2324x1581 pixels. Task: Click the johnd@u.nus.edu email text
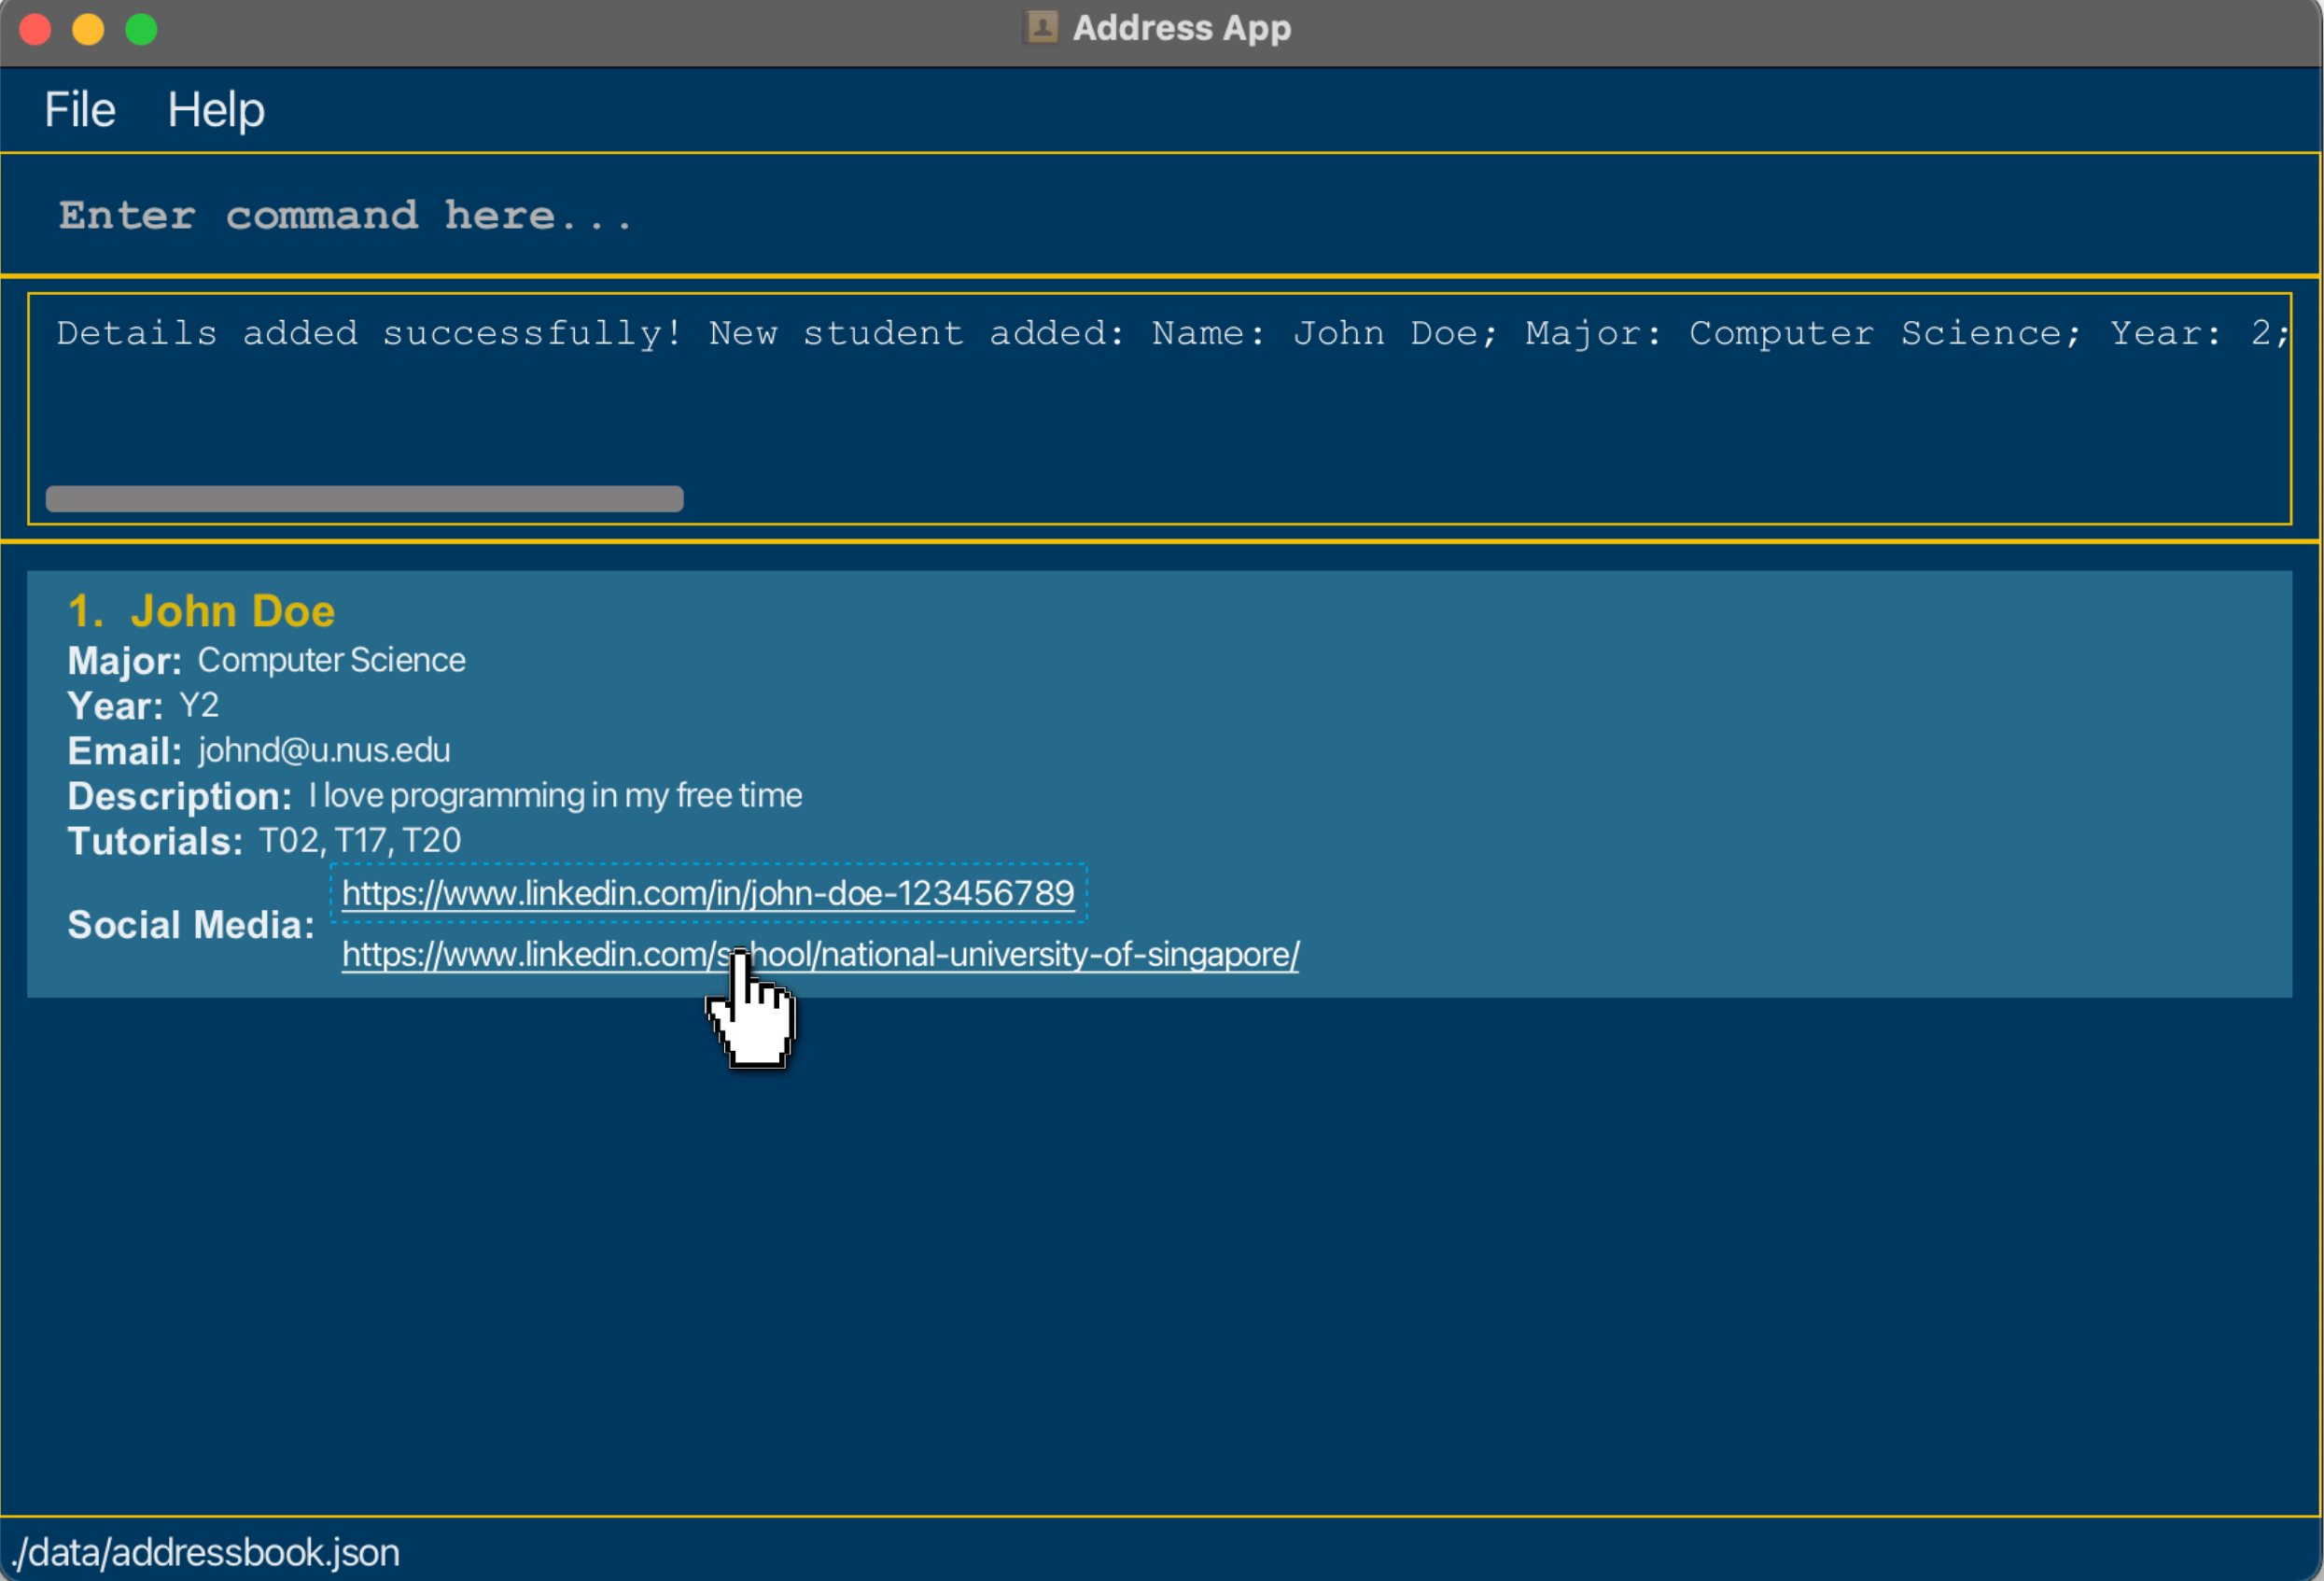tap(324, 750)
